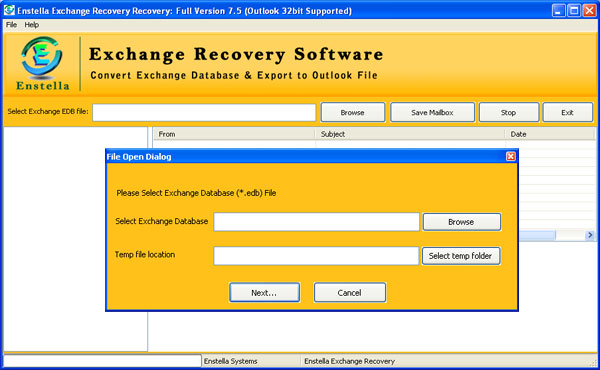Click the Next... button

[264, 293]
